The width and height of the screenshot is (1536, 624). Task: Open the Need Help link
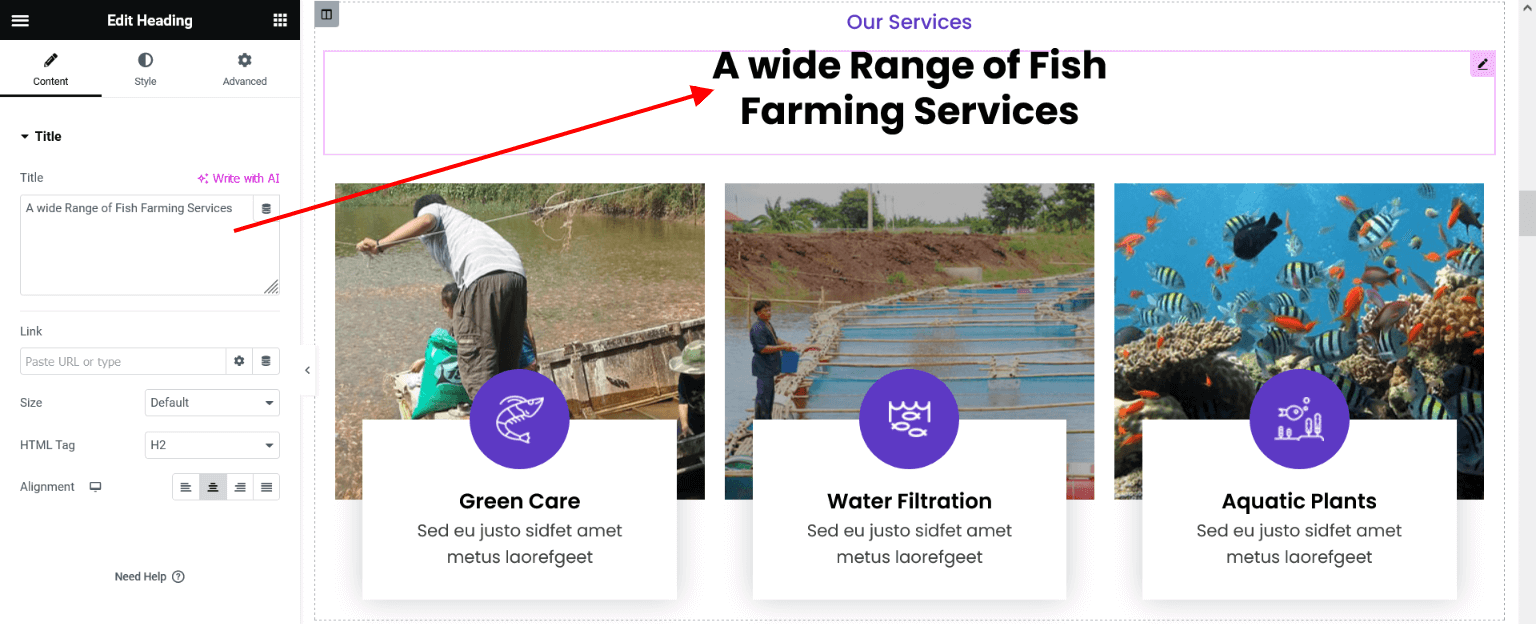tap(149, 577)
